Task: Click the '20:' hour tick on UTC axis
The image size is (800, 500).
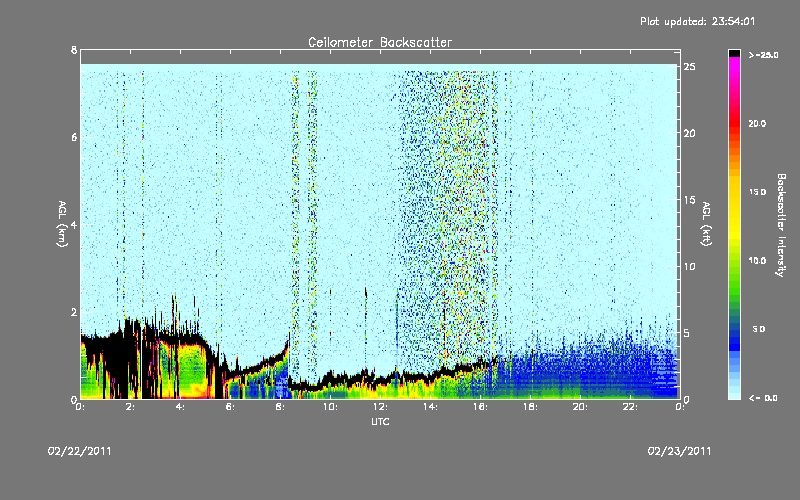Action: click(x=580, y=407)
